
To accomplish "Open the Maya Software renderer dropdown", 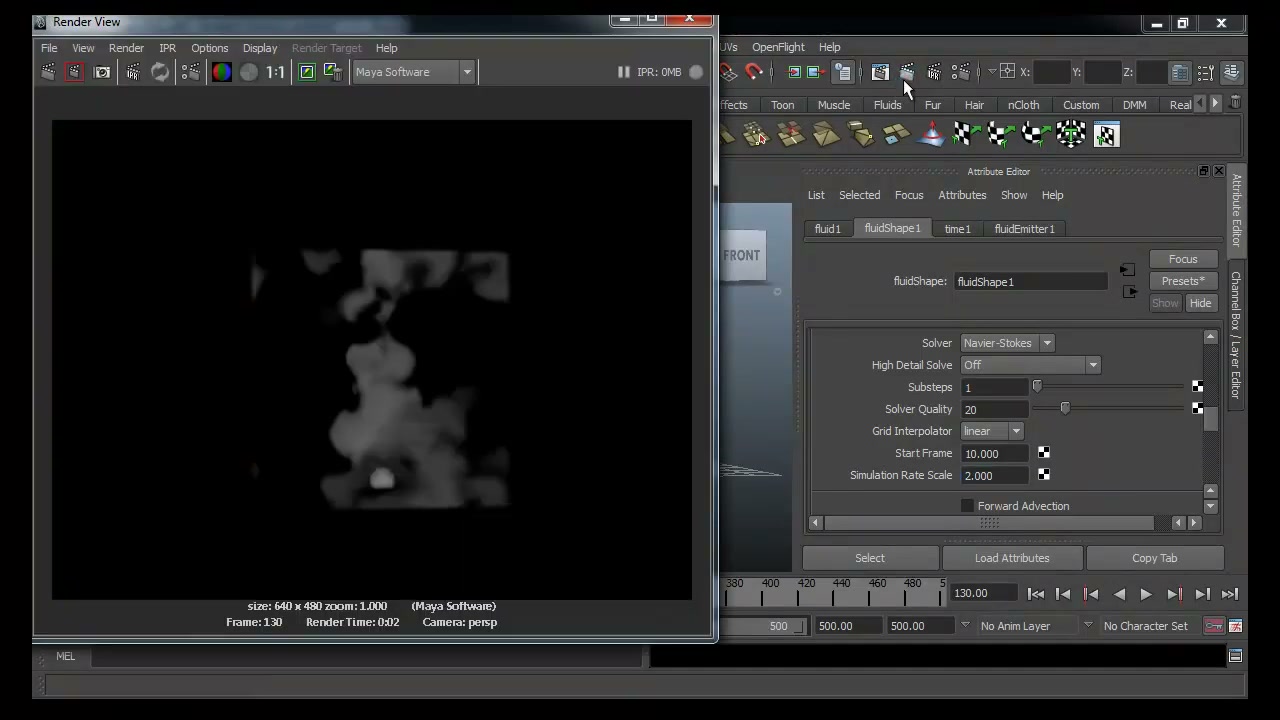I will 413,72.
